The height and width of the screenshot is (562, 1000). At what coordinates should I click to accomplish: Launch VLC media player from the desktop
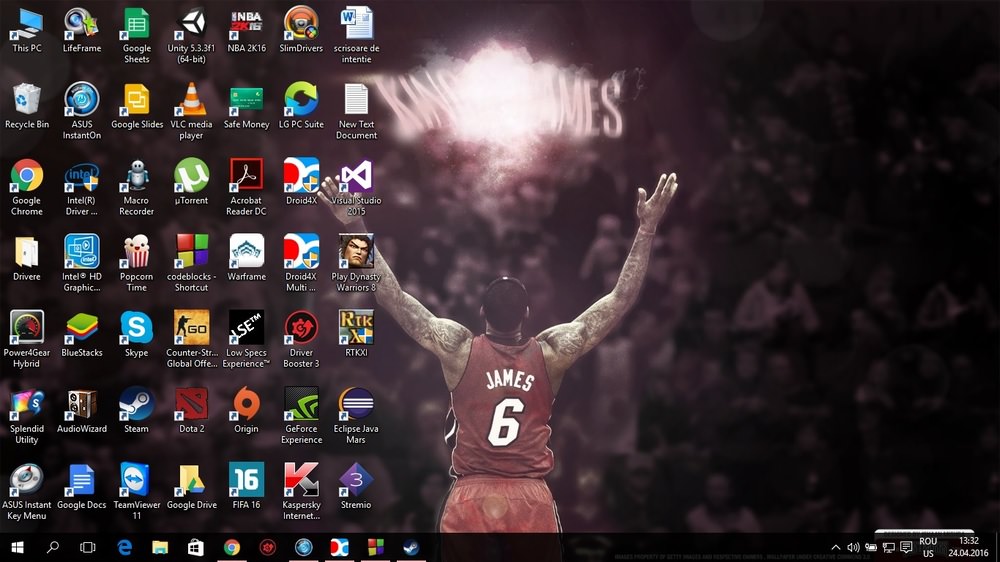[x=191, y=100]
